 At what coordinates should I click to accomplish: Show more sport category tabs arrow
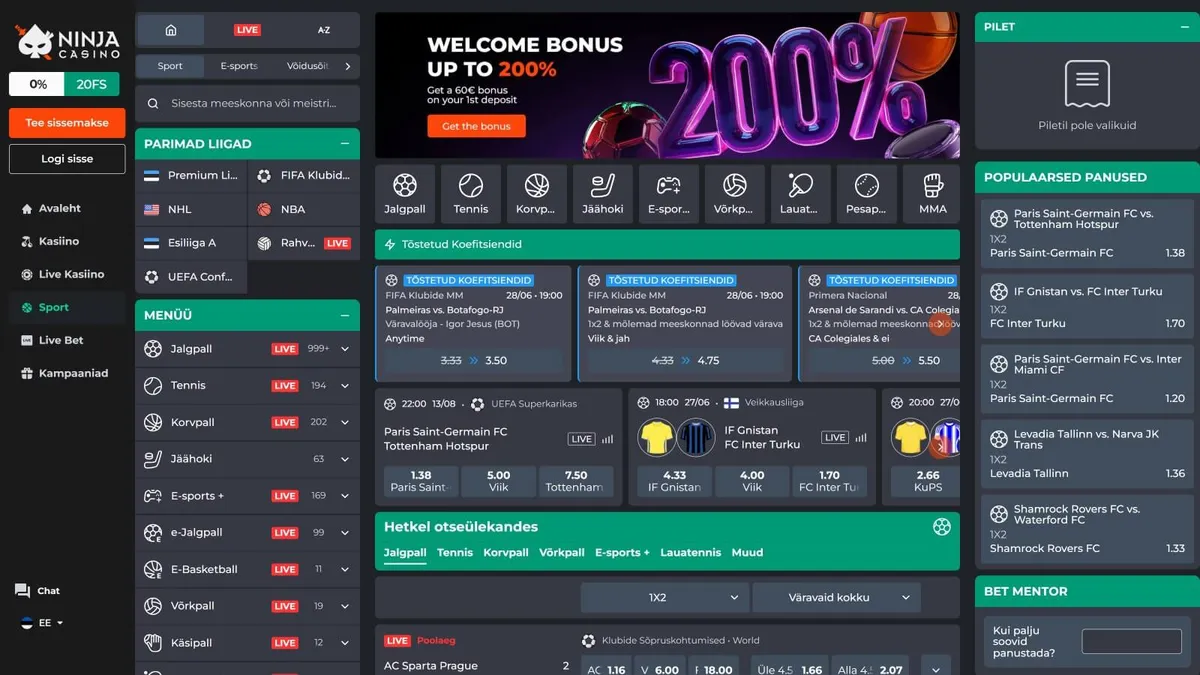coord(347,66)
